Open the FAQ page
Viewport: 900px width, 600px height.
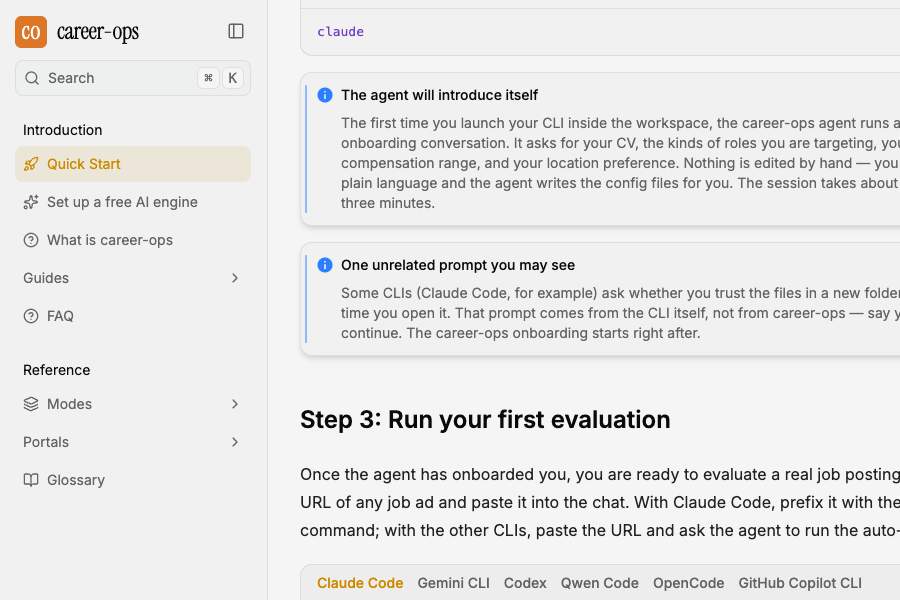pyautogui.click(x=133, y=316)
